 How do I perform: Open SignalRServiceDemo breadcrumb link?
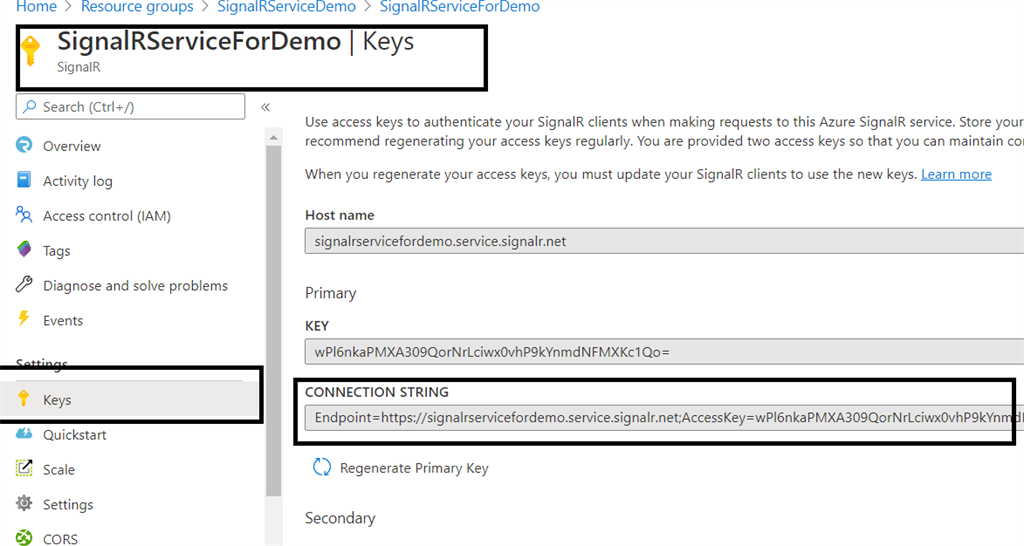[287, 7]
